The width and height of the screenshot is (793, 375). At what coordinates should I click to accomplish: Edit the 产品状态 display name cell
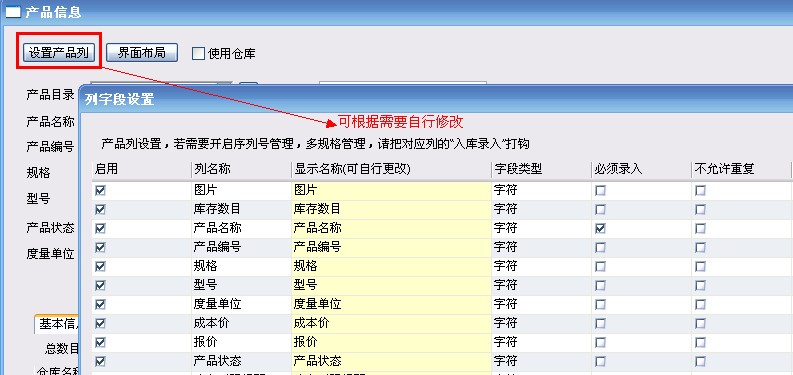391,361
